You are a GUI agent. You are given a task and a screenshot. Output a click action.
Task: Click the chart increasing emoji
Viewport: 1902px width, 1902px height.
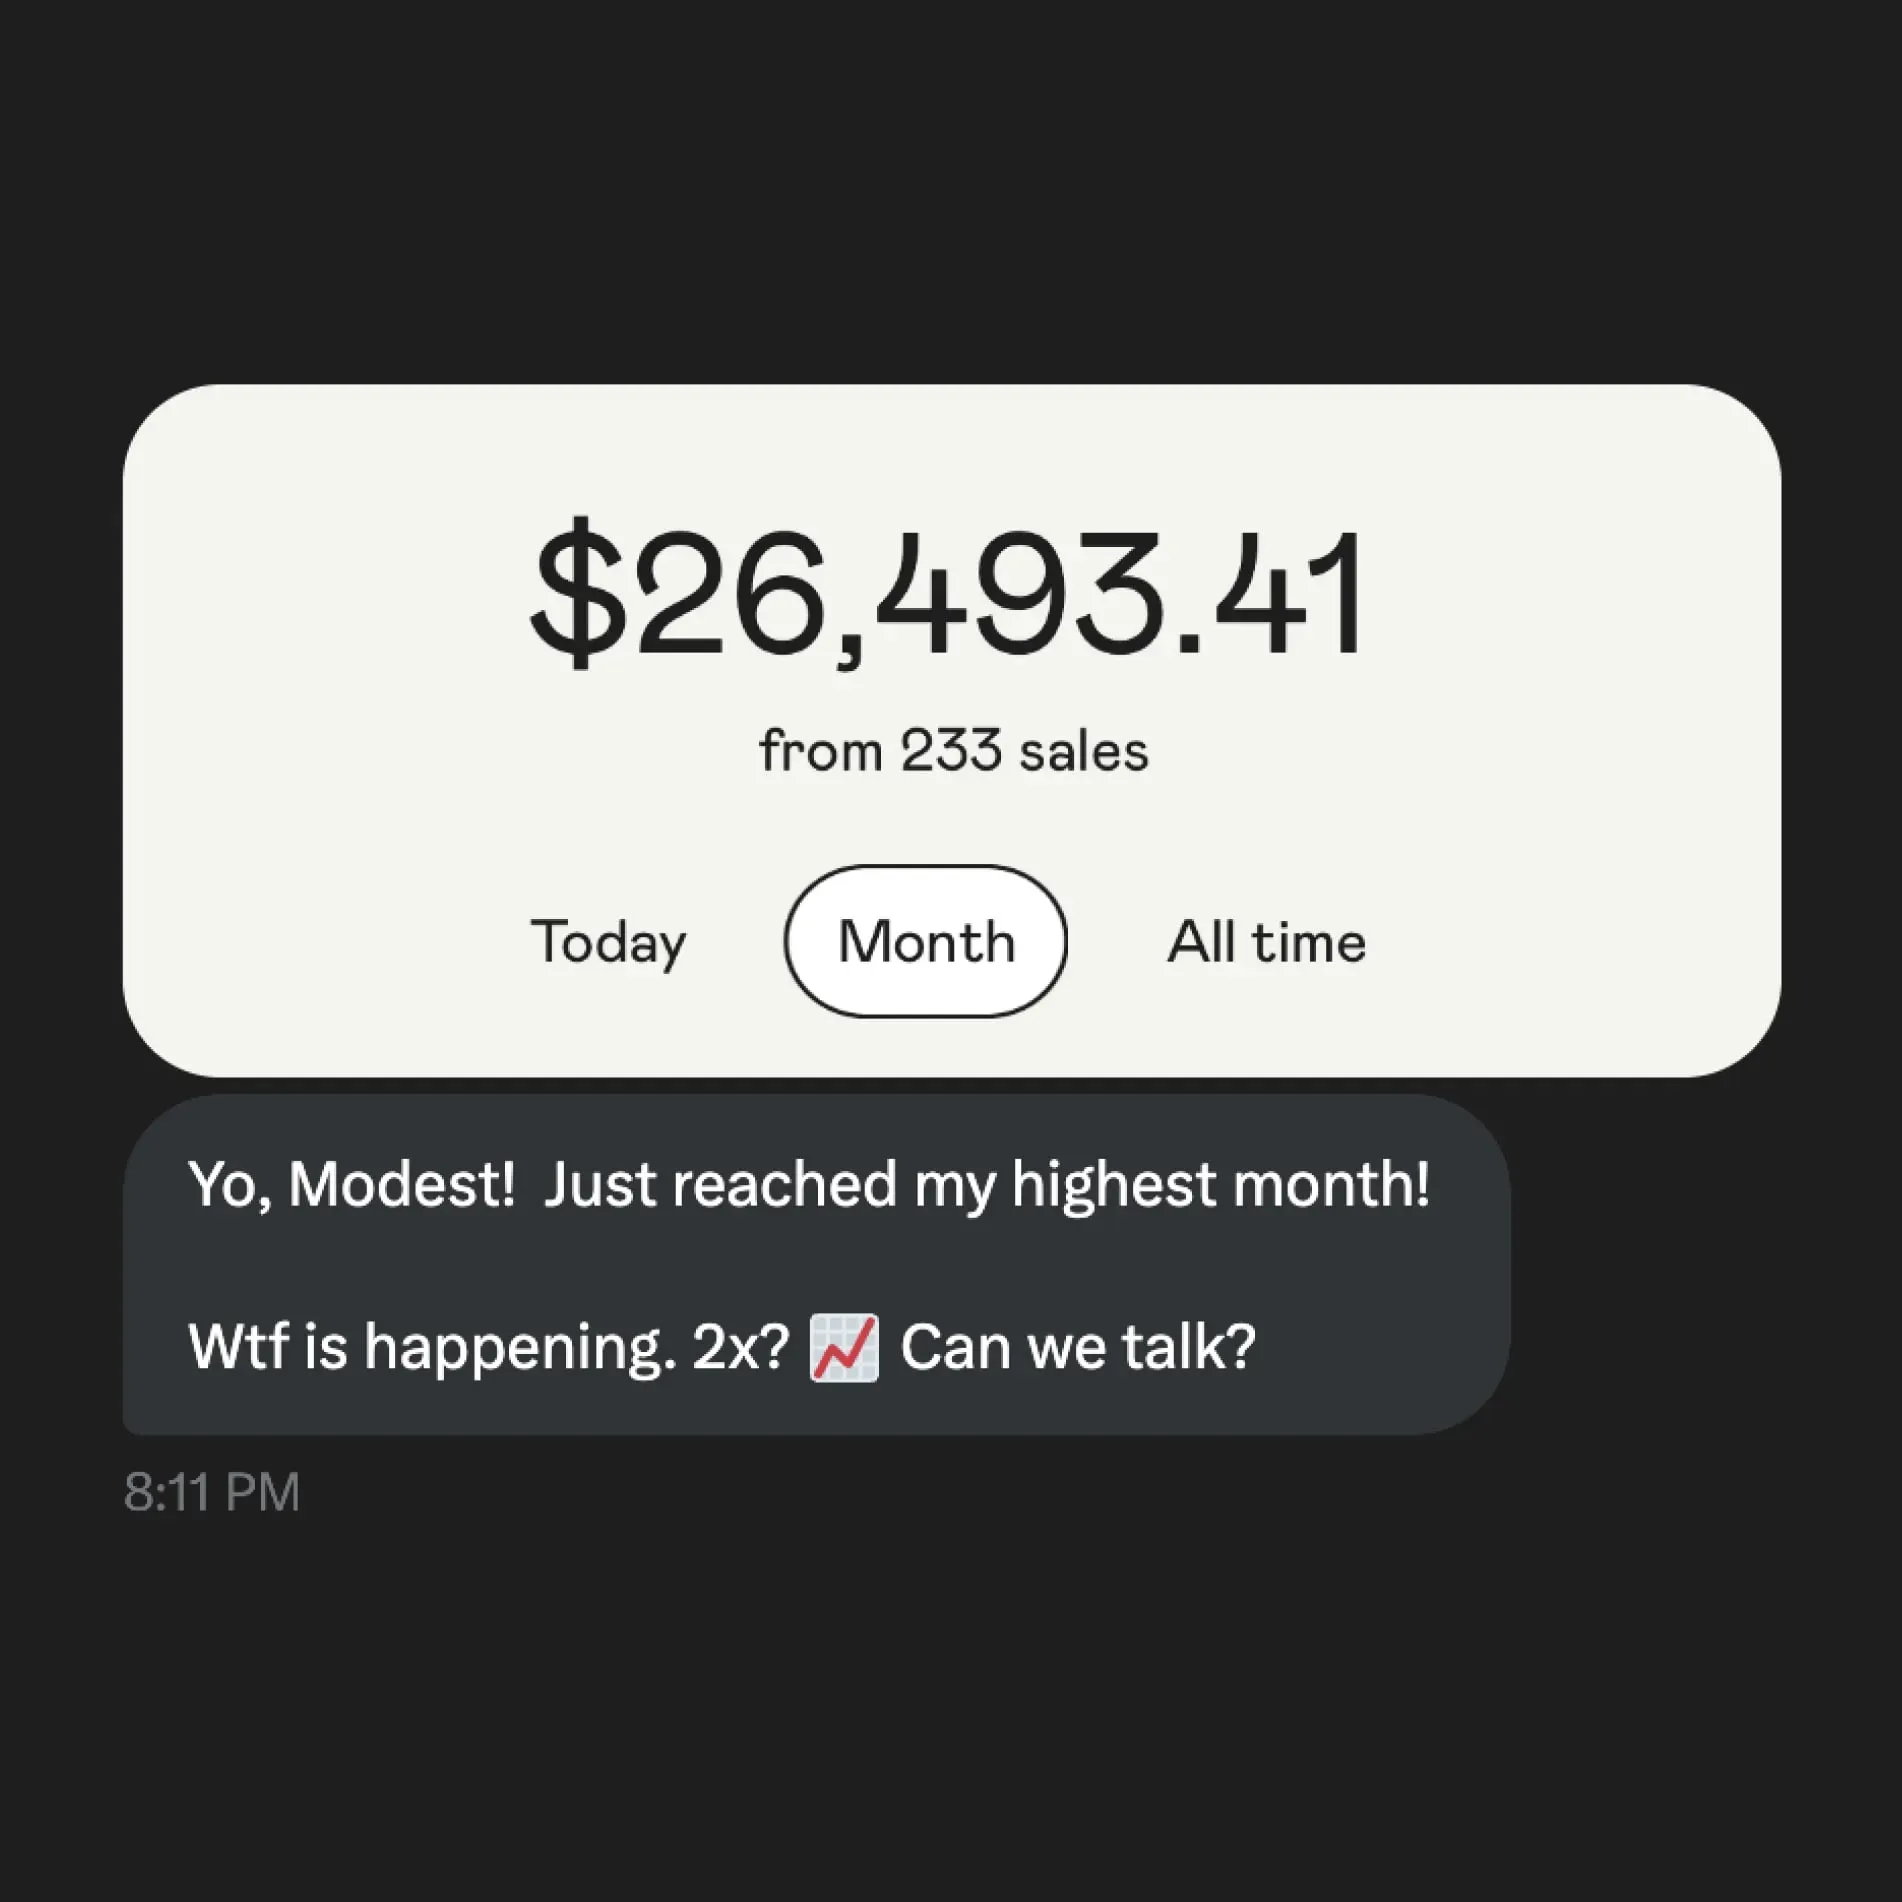click(x=844, y=1347)
